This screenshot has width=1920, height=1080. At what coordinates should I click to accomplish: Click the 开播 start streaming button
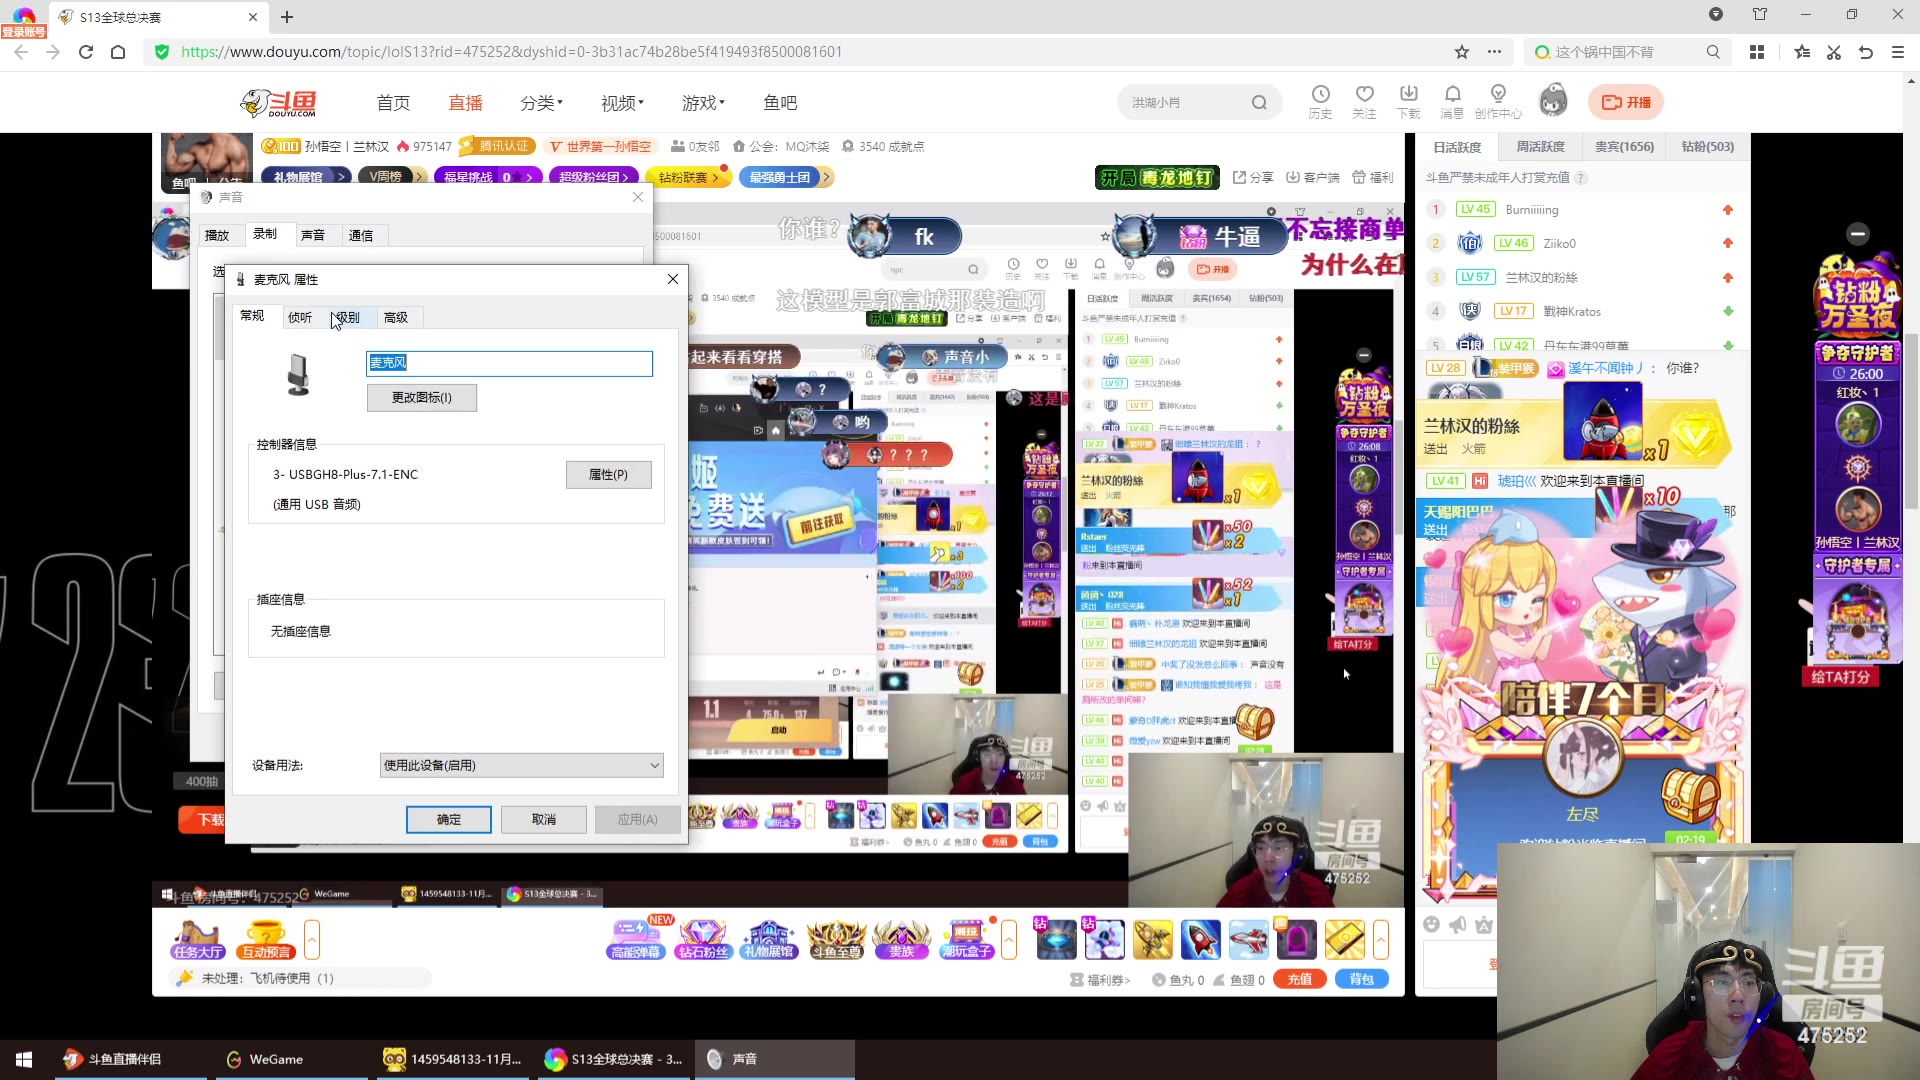tap(1626, 102)
